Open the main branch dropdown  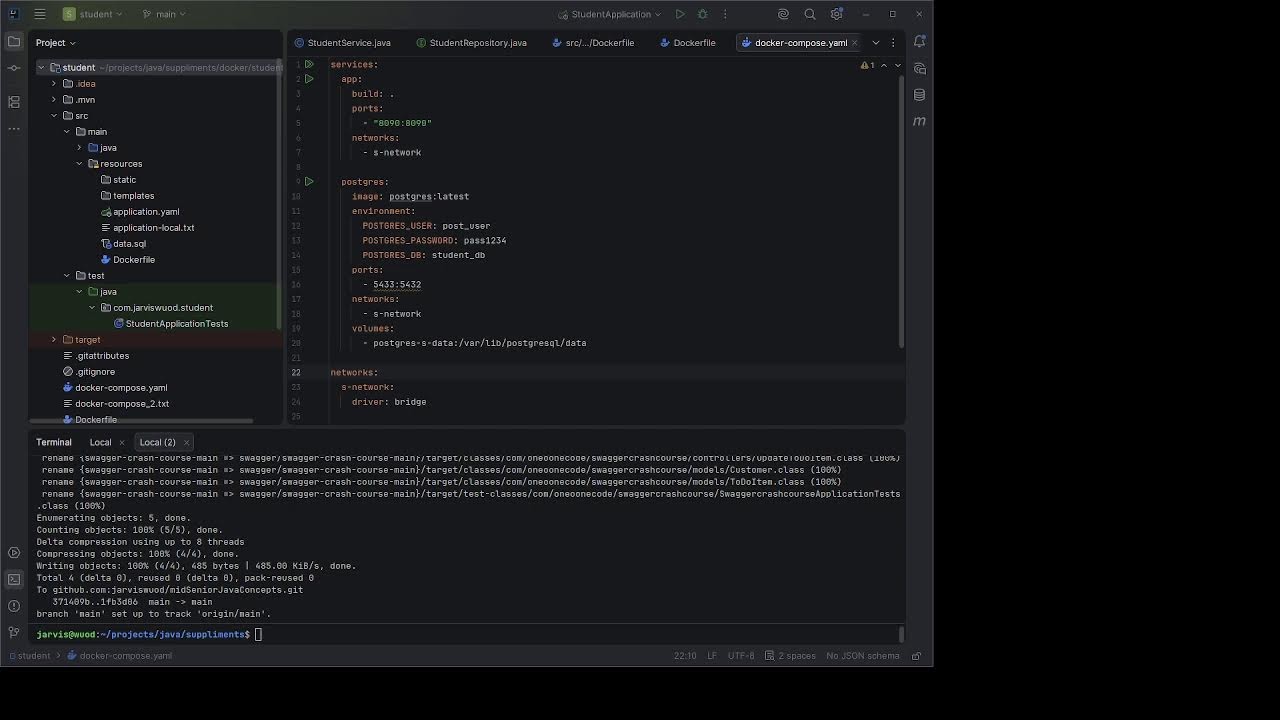tap(164, 14)
